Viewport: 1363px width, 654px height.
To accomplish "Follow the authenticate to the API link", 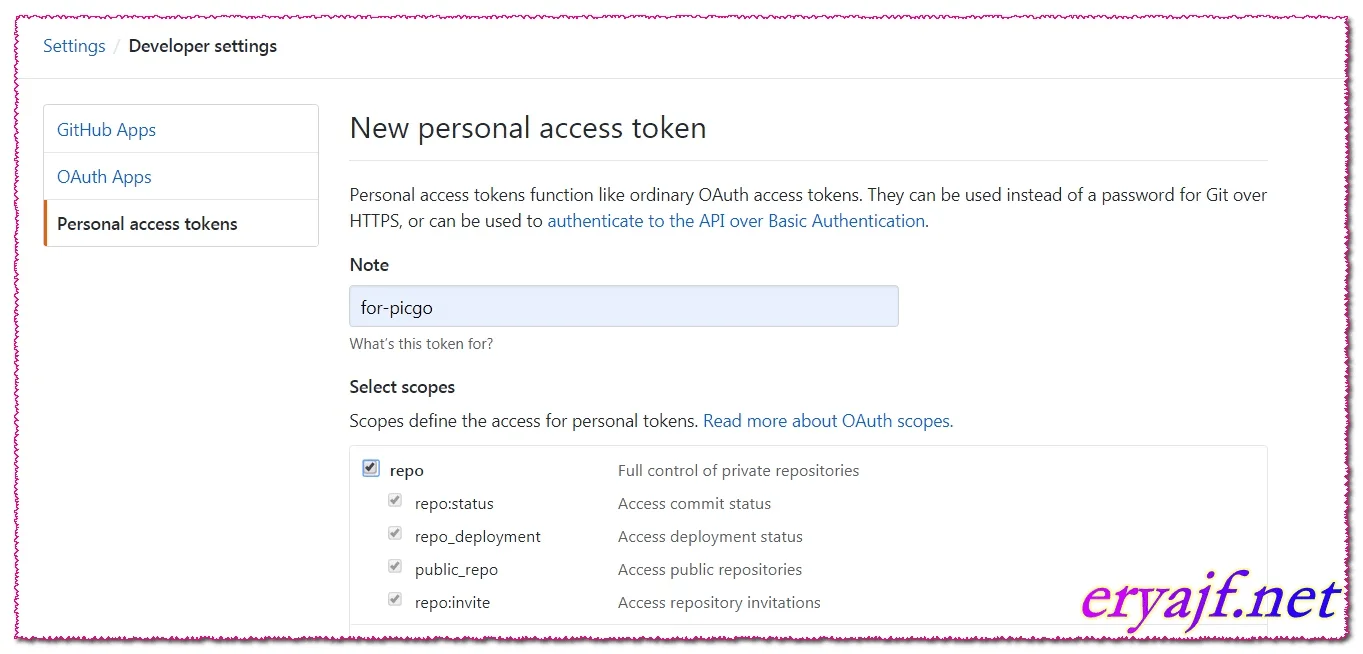I will 736,221.
